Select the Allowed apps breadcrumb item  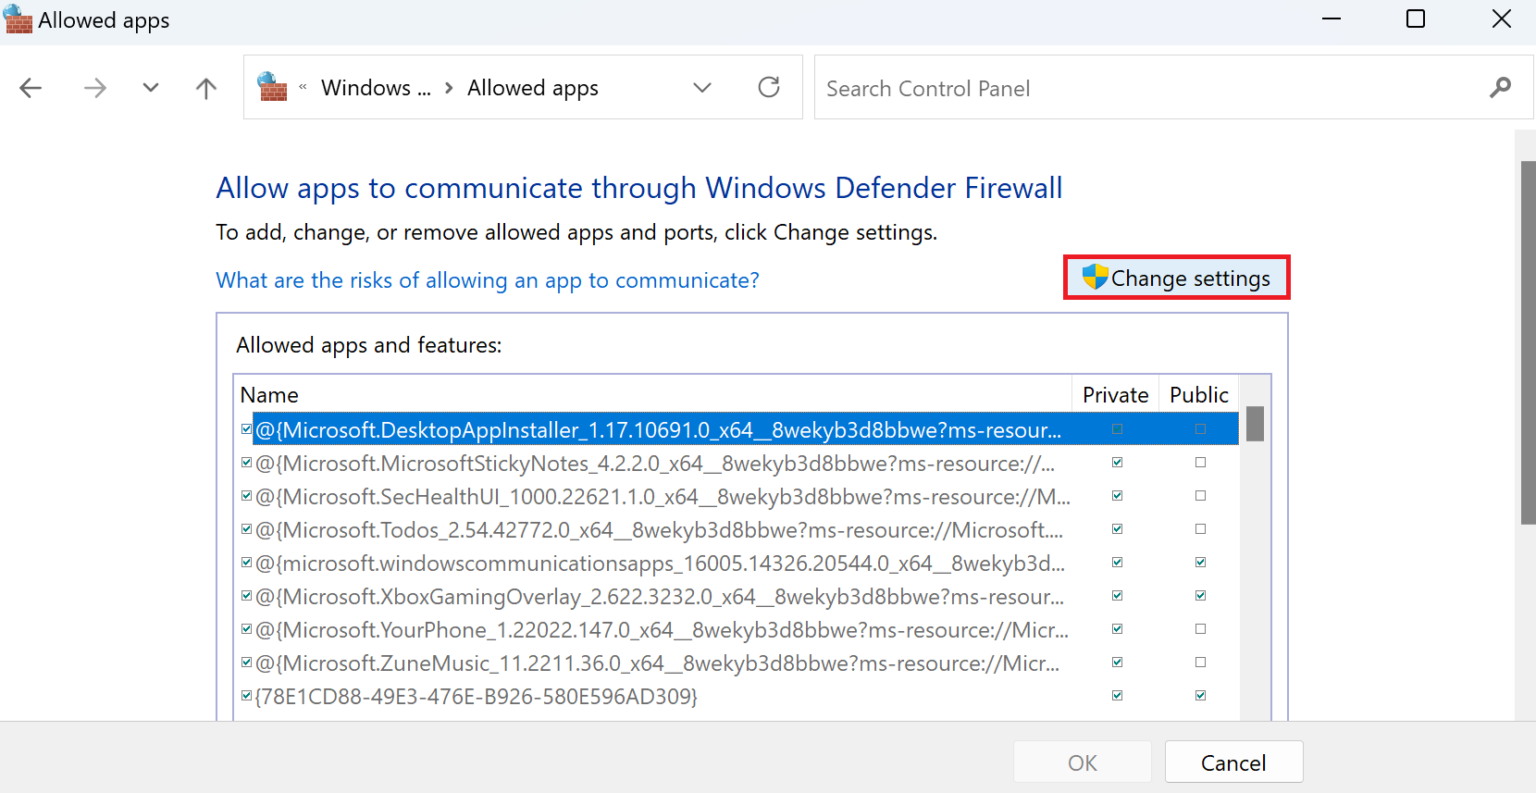click(x=532, y=87)
